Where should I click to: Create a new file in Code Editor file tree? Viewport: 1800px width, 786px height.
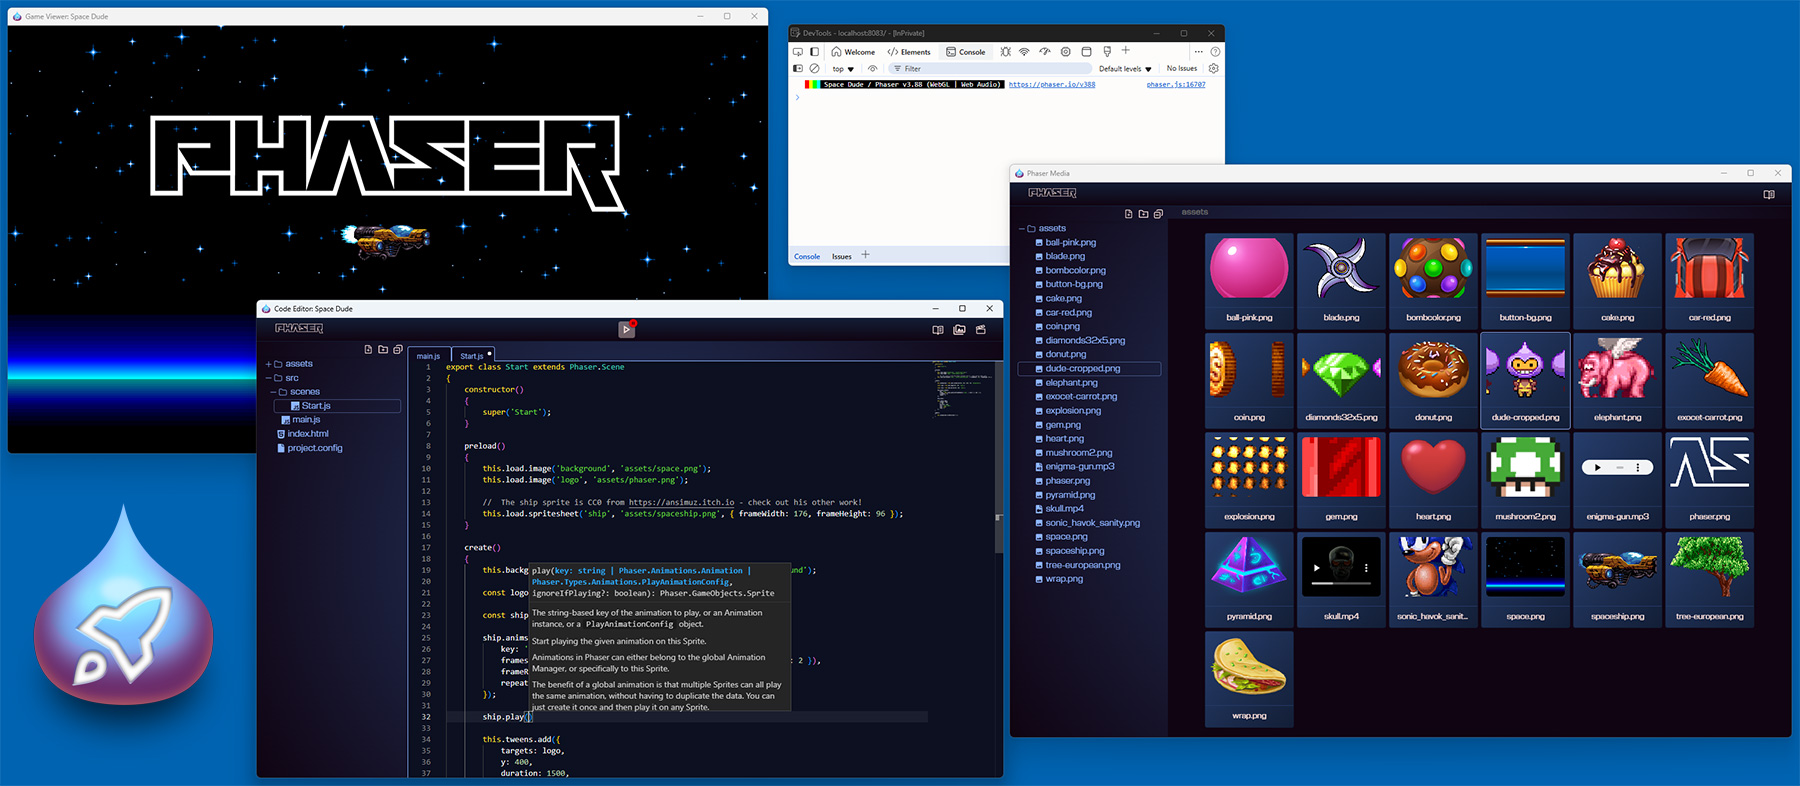tap(368, 350)
